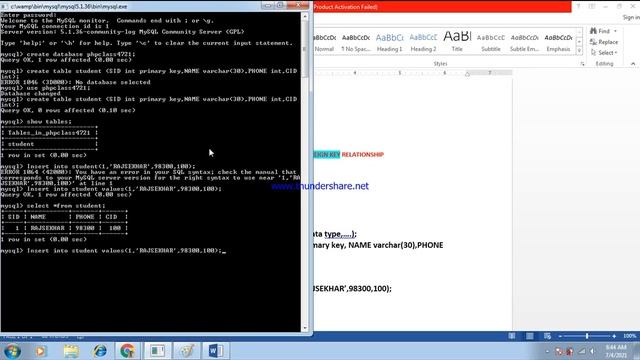
Task: Click the 'ERROR 1046' No database selected line
Action: 76,82
